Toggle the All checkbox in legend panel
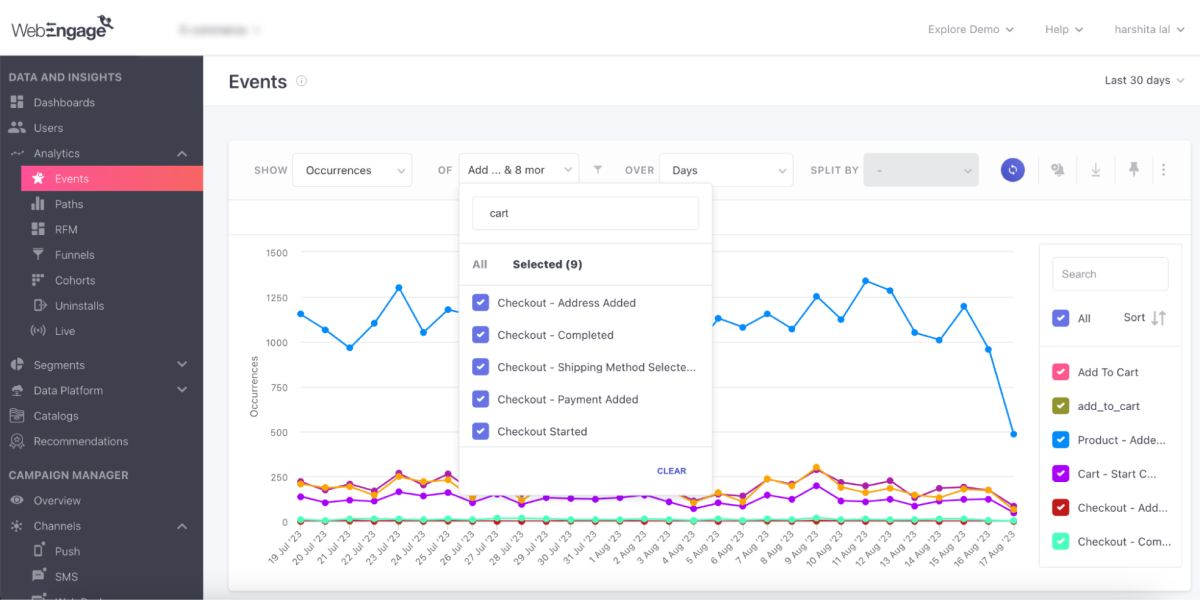Image resolution: width=1200 pixels, height=600 pixels. (x=1061, y=318)
